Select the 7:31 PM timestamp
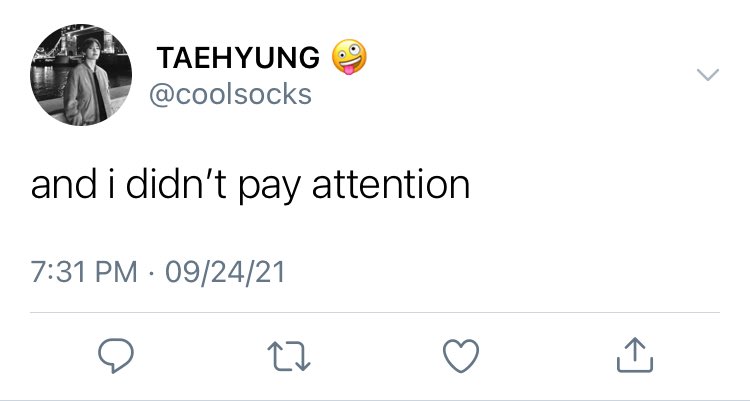 [84, 272]
